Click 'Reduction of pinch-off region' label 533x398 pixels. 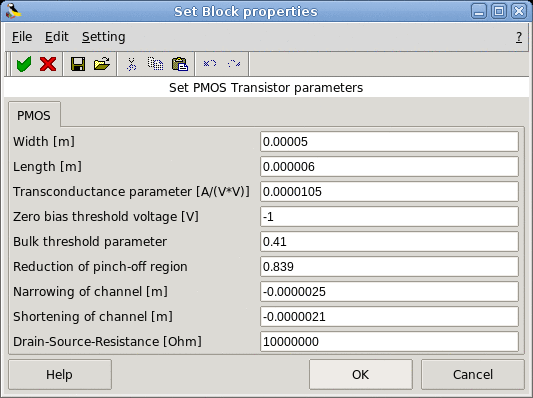coord(100,267)
